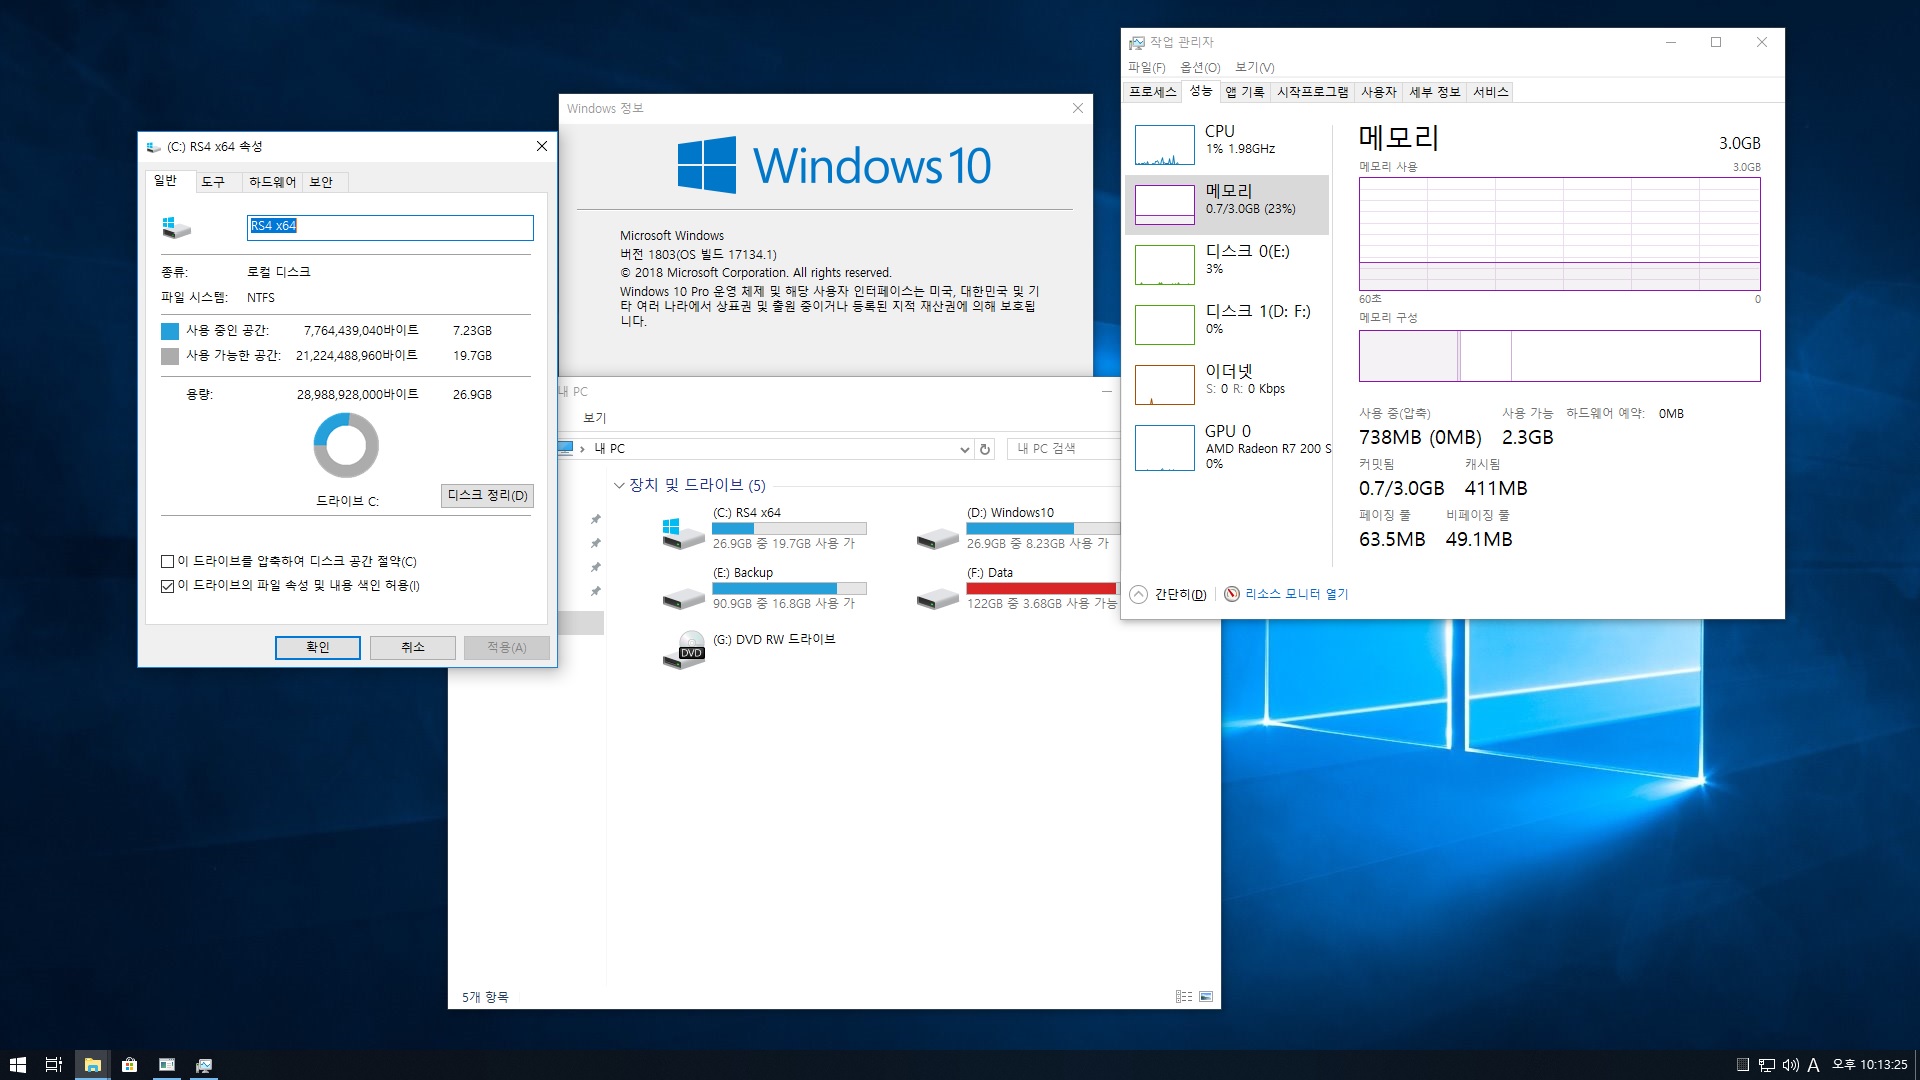1920x1080 pixels.
Task: Click the Disk Cleanup button
Action: click(487, 496)
